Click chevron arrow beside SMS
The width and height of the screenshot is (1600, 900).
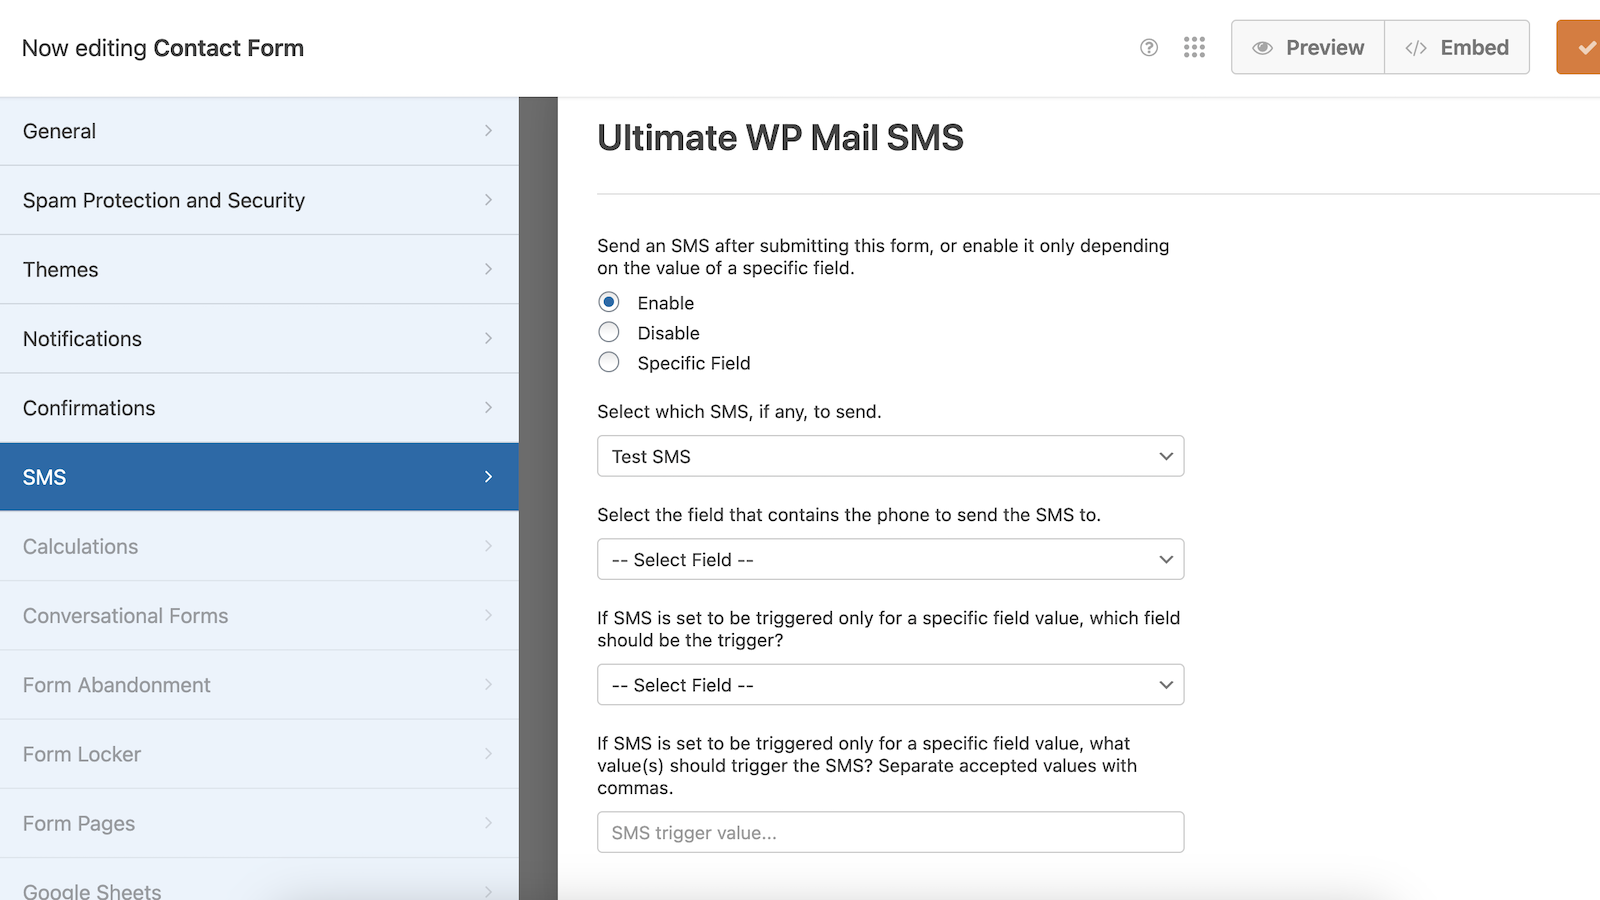(488, 477)
